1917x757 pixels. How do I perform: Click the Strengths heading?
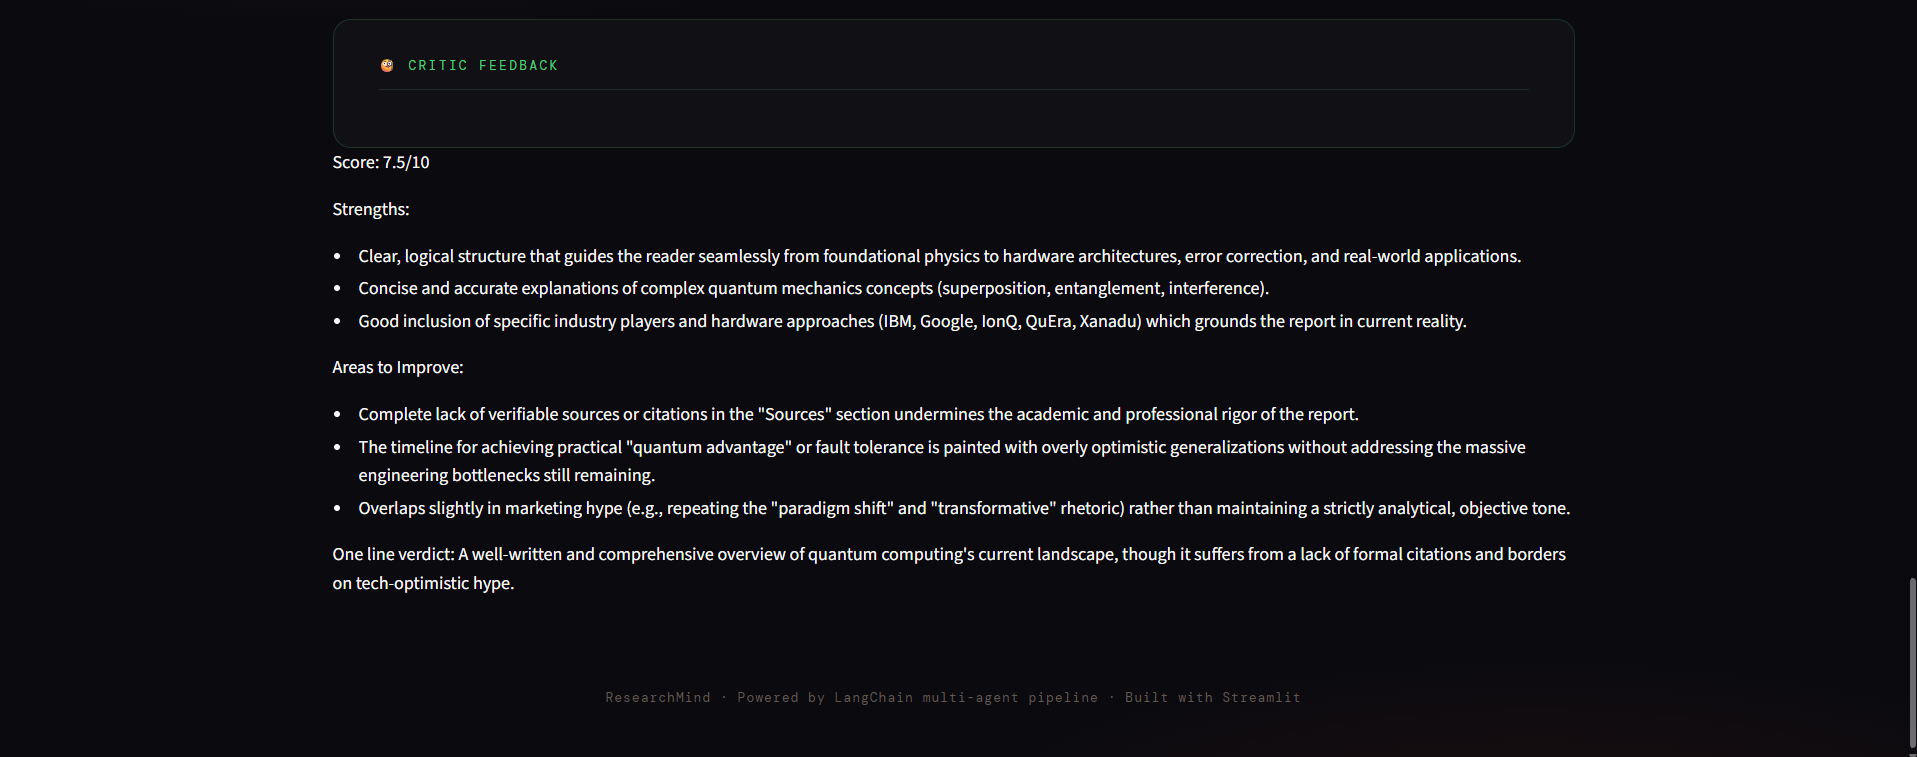pyautogui.click(x=371, y=209)
